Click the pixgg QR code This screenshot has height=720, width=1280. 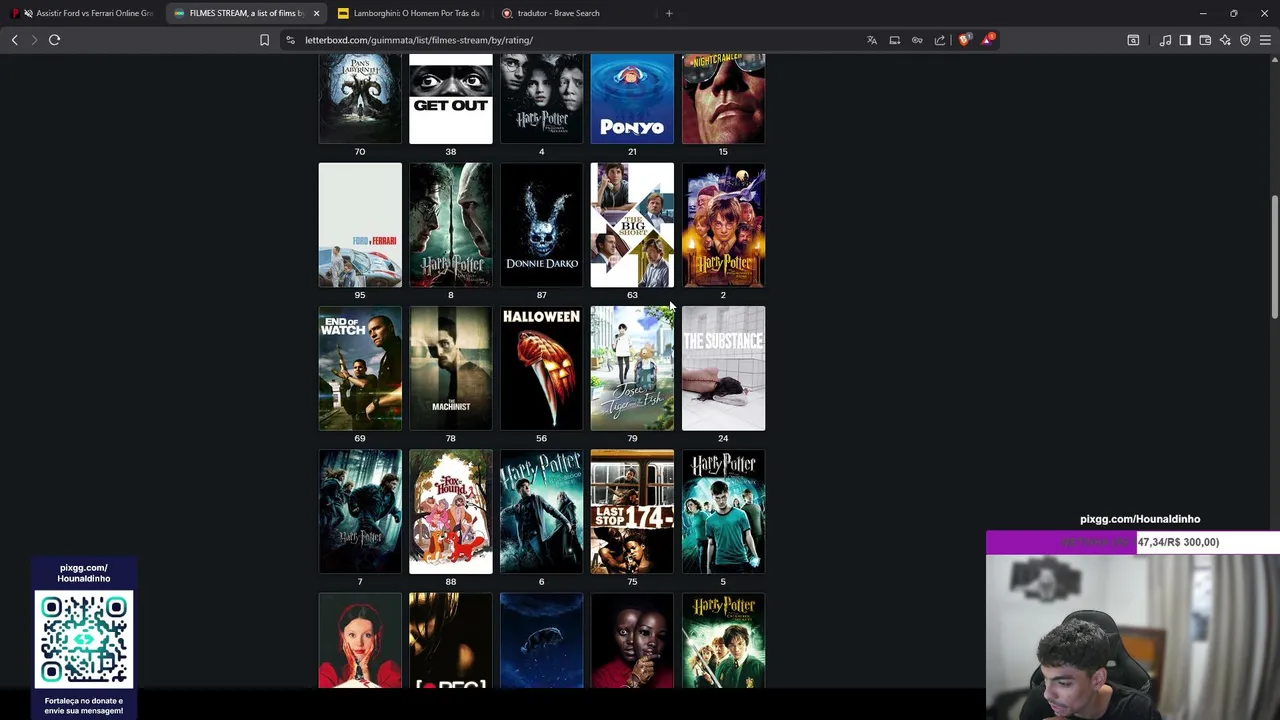point(84,640)
